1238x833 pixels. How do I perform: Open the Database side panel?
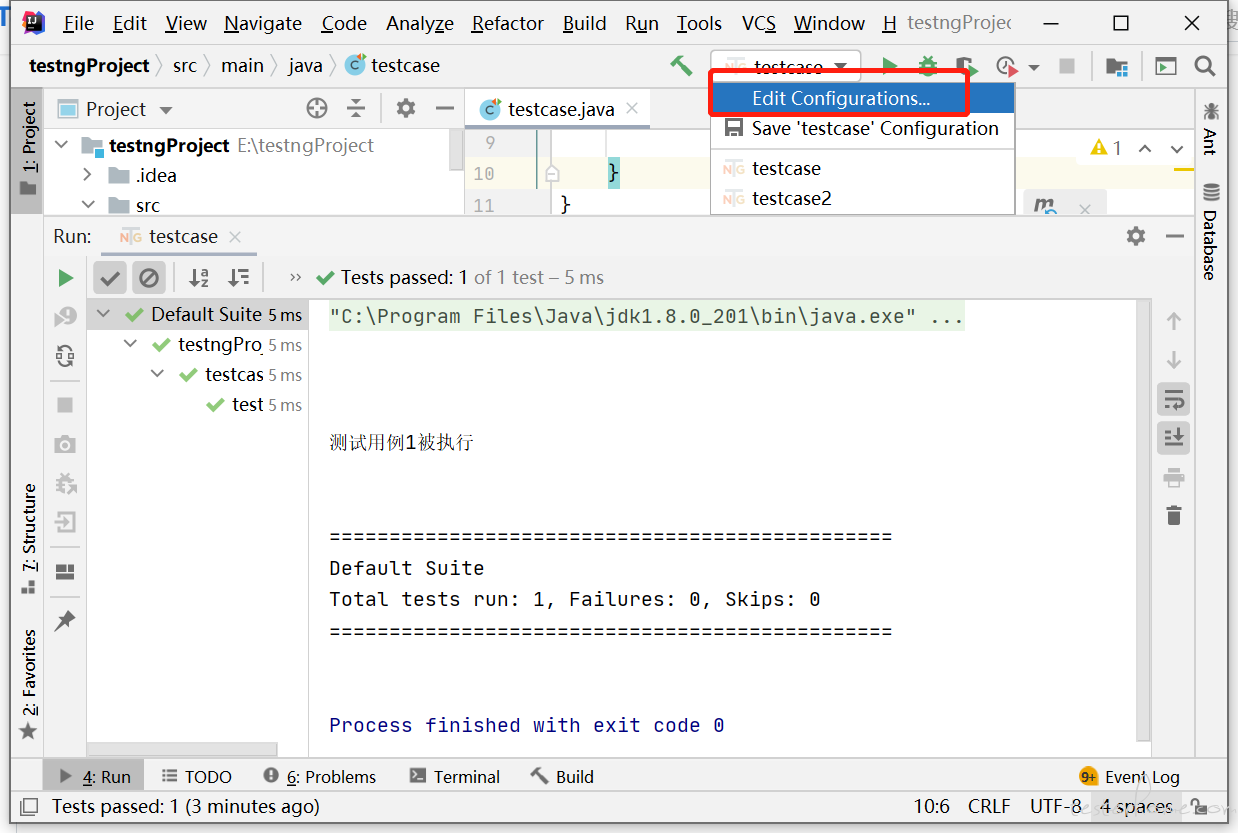tap(1210, 231)
